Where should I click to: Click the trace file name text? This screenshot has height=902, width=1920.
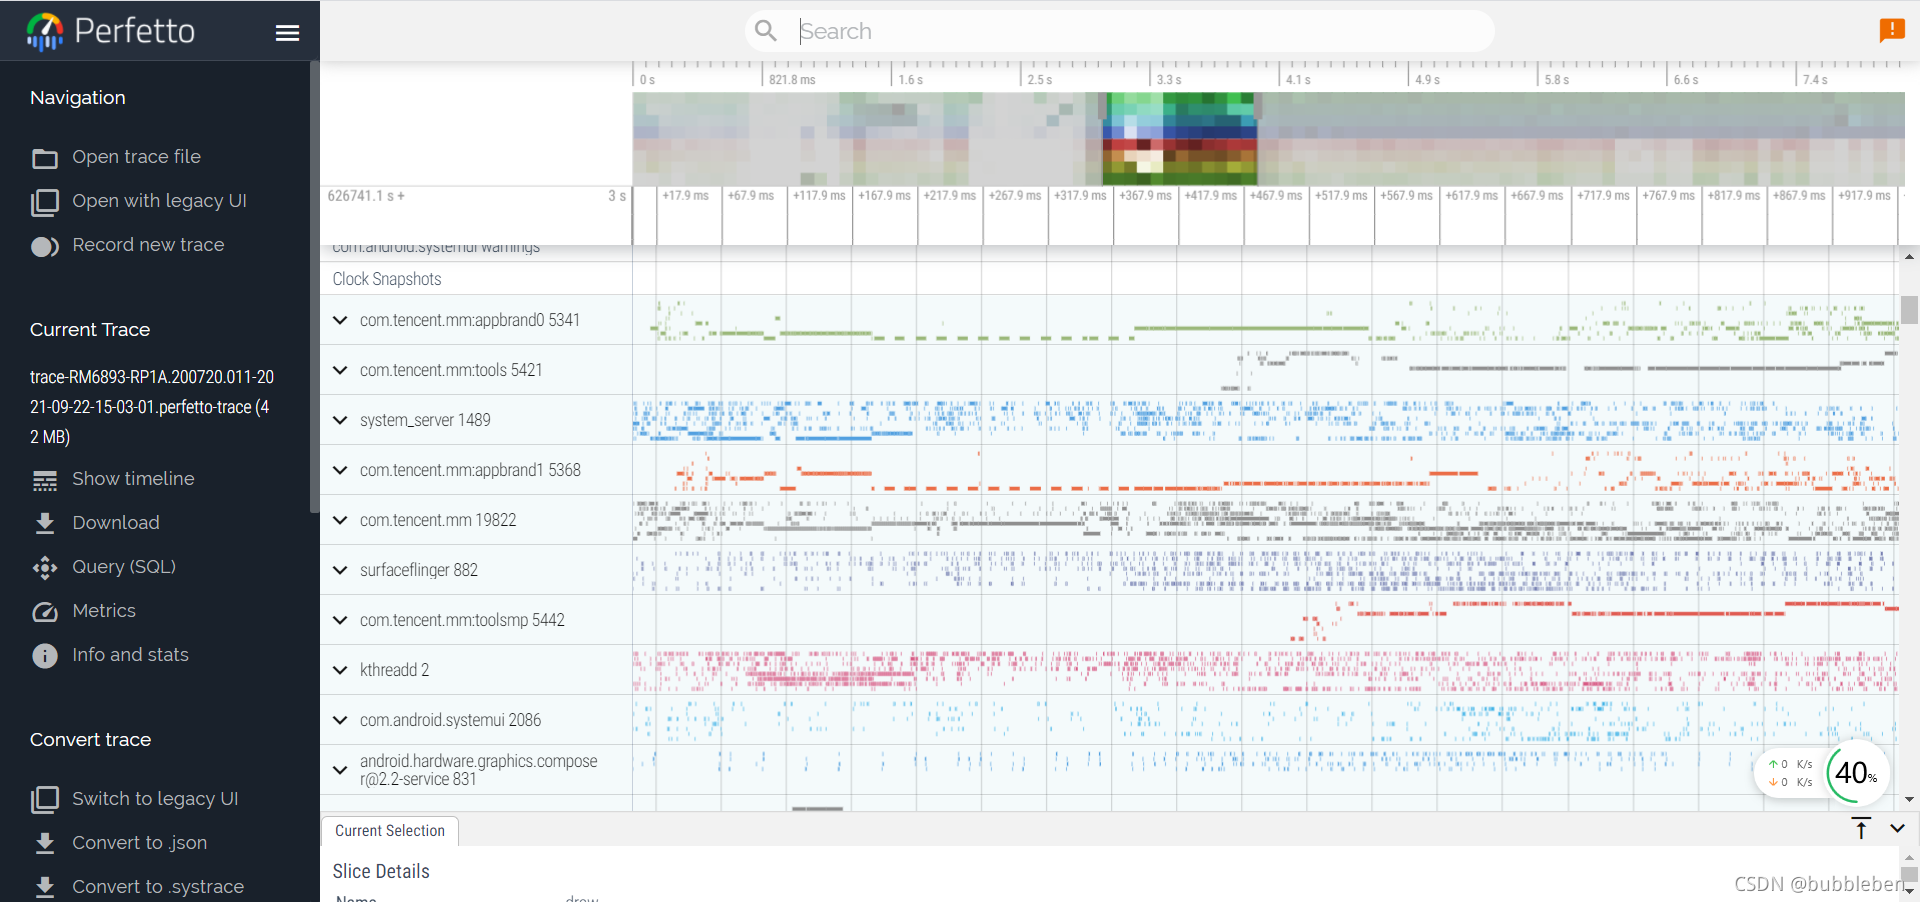[151, 407]
